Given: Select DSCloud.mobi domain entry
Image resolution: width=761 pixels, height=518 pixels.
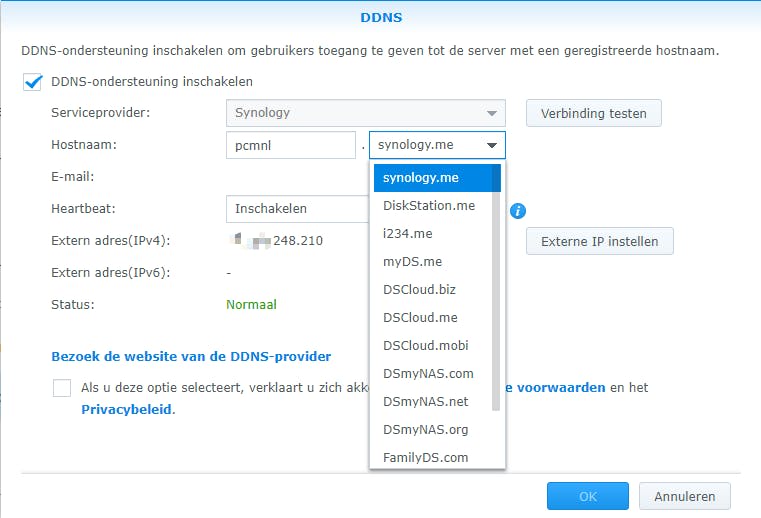Looking at the screenshot, I should pyautogui.click(x=425, y=346).
